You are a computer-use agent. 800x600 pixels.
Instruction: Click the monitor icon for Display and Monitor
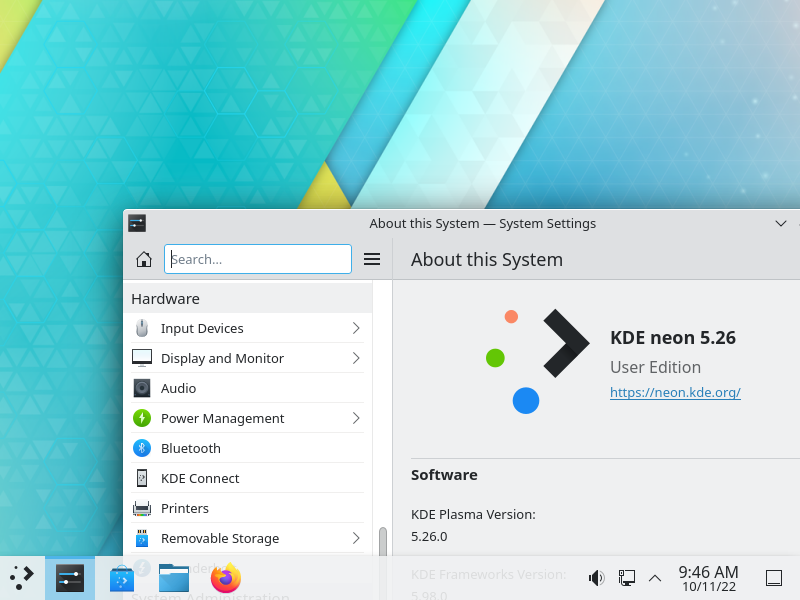(x=142, y=358)
